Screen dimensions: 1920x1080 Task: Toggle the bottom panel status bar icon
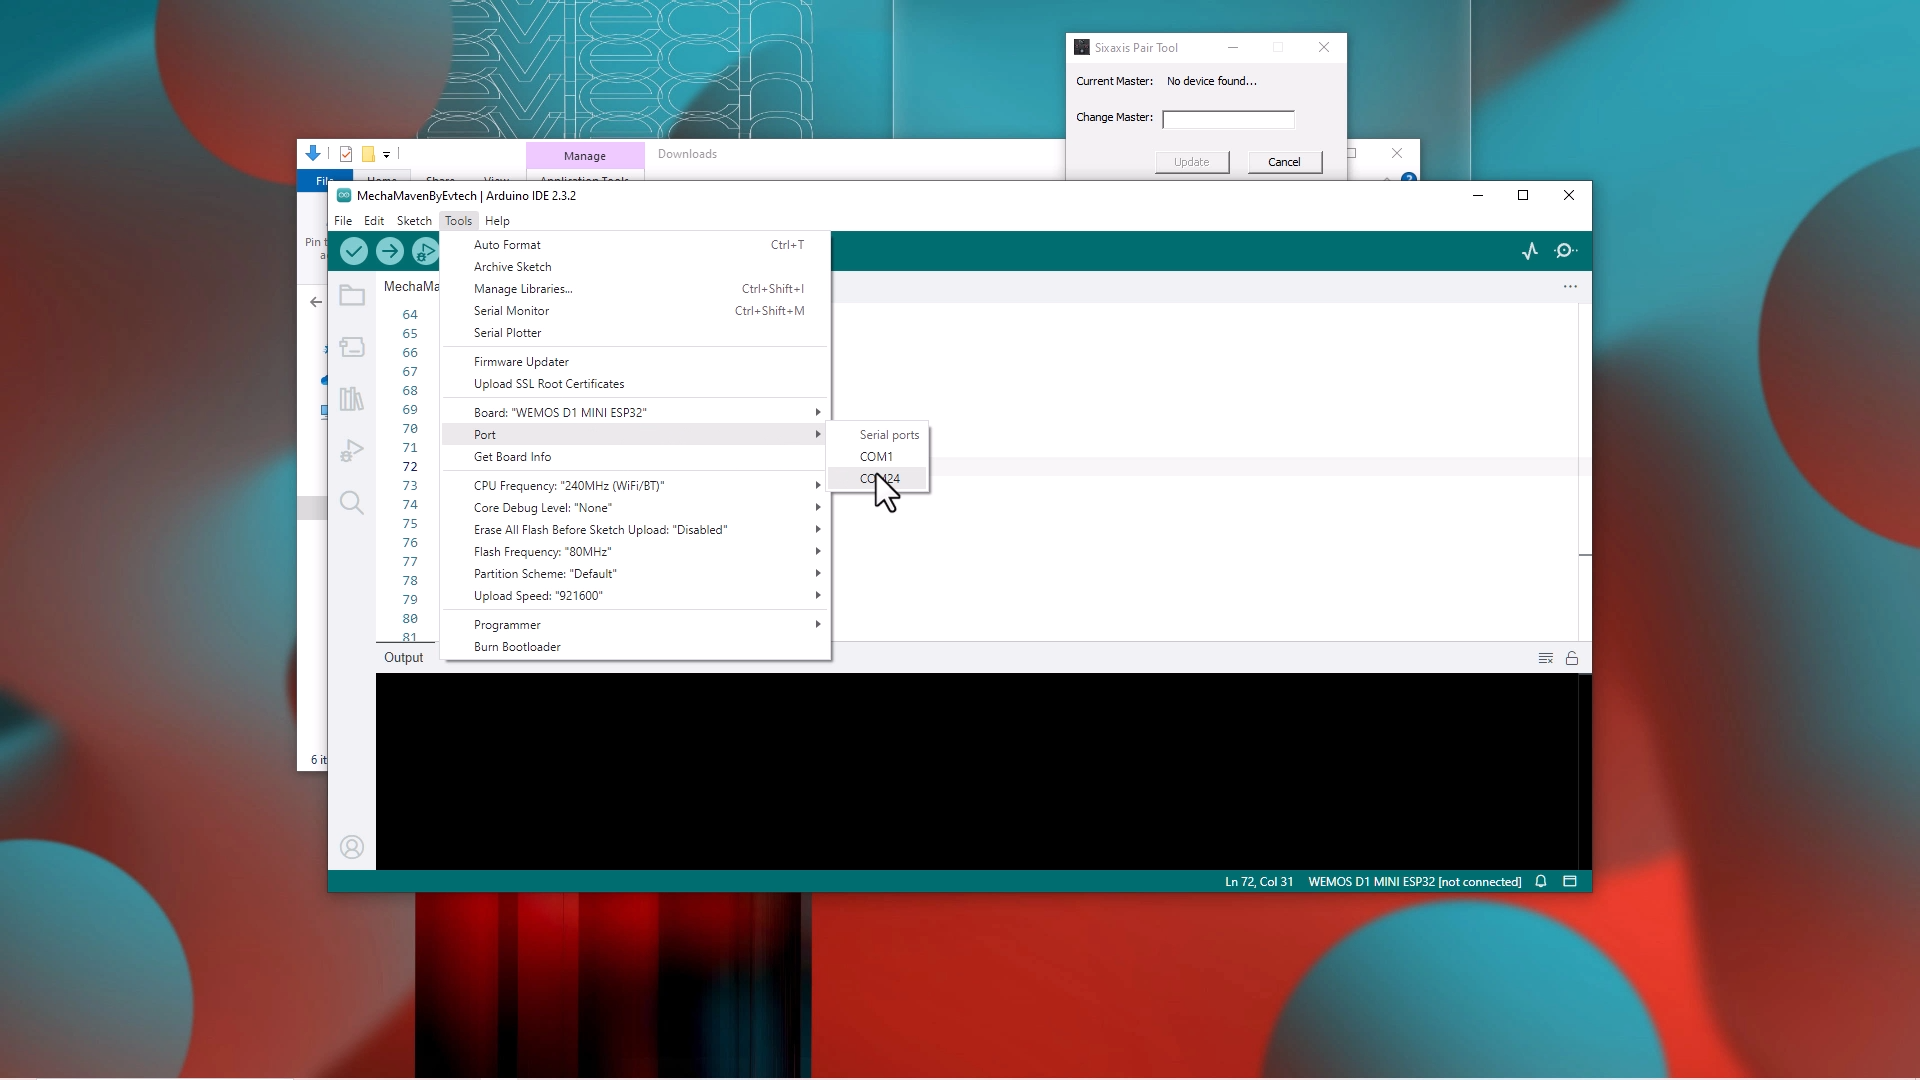click(x=1570, y=881)
